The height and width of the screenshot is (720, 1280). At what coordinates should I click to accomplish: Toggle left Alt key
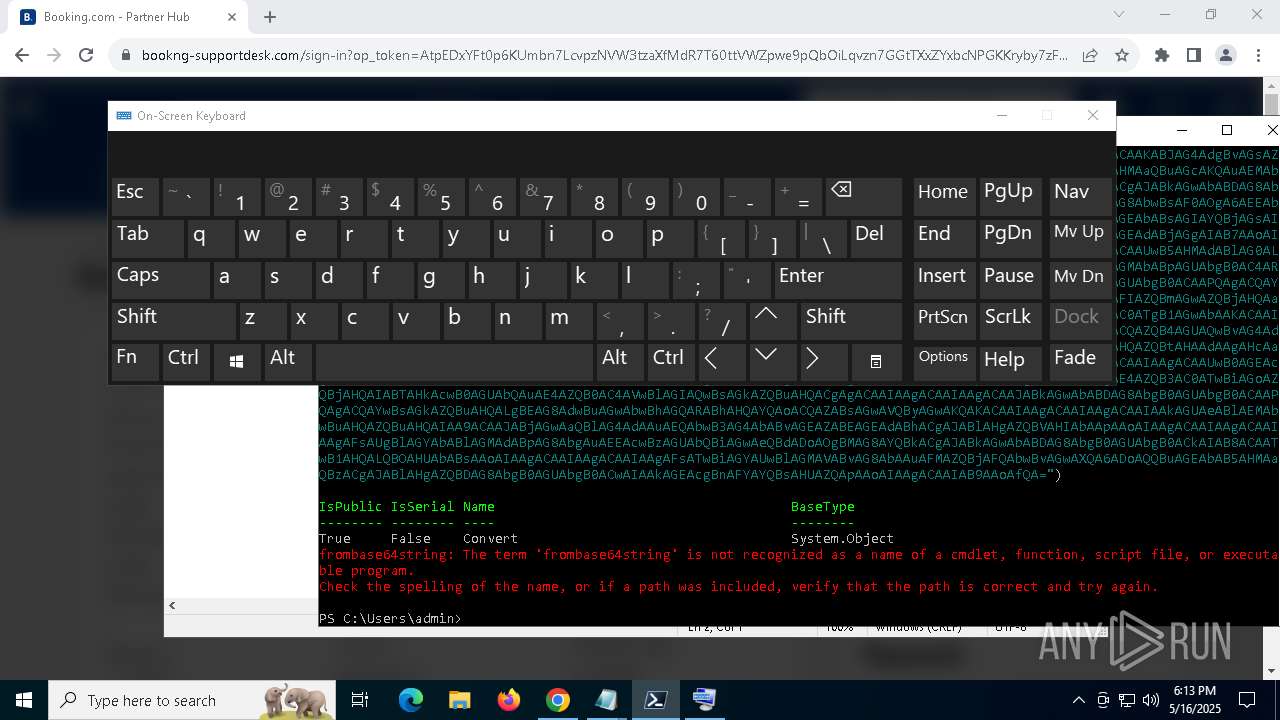point(286,362)
